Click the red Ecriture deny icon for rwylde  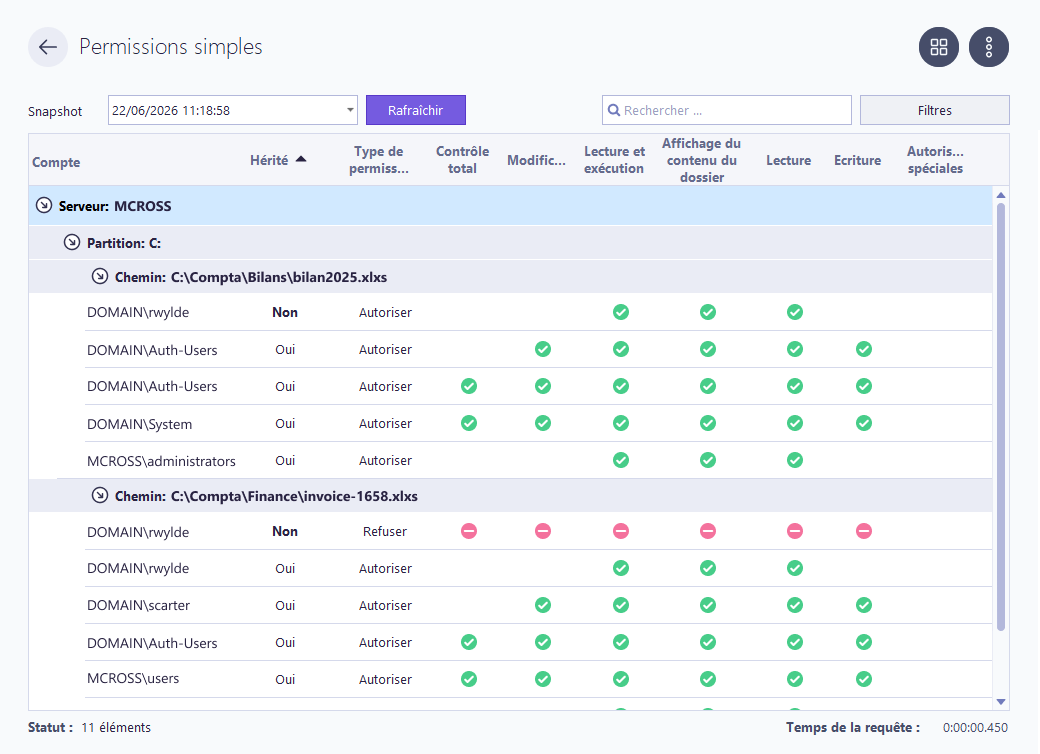864,531
